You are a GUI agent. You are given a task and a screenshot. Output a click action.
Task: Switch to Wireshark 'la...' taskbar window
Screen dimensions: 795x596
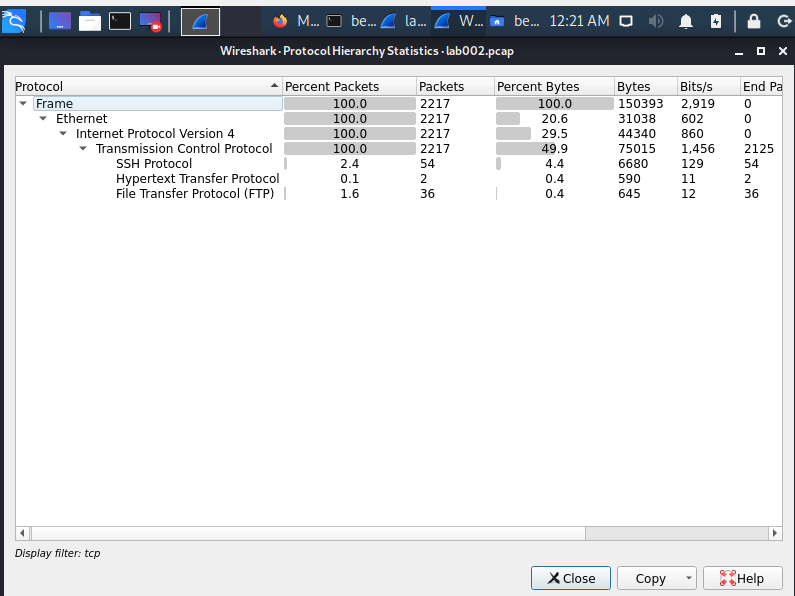(x=404, y=21)
